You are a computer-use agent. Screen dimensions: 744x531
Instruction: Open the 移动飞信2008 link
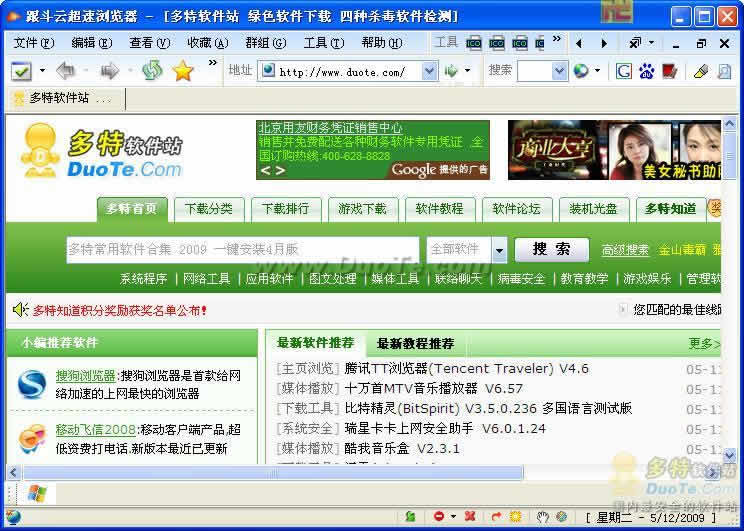click(95, 430)
